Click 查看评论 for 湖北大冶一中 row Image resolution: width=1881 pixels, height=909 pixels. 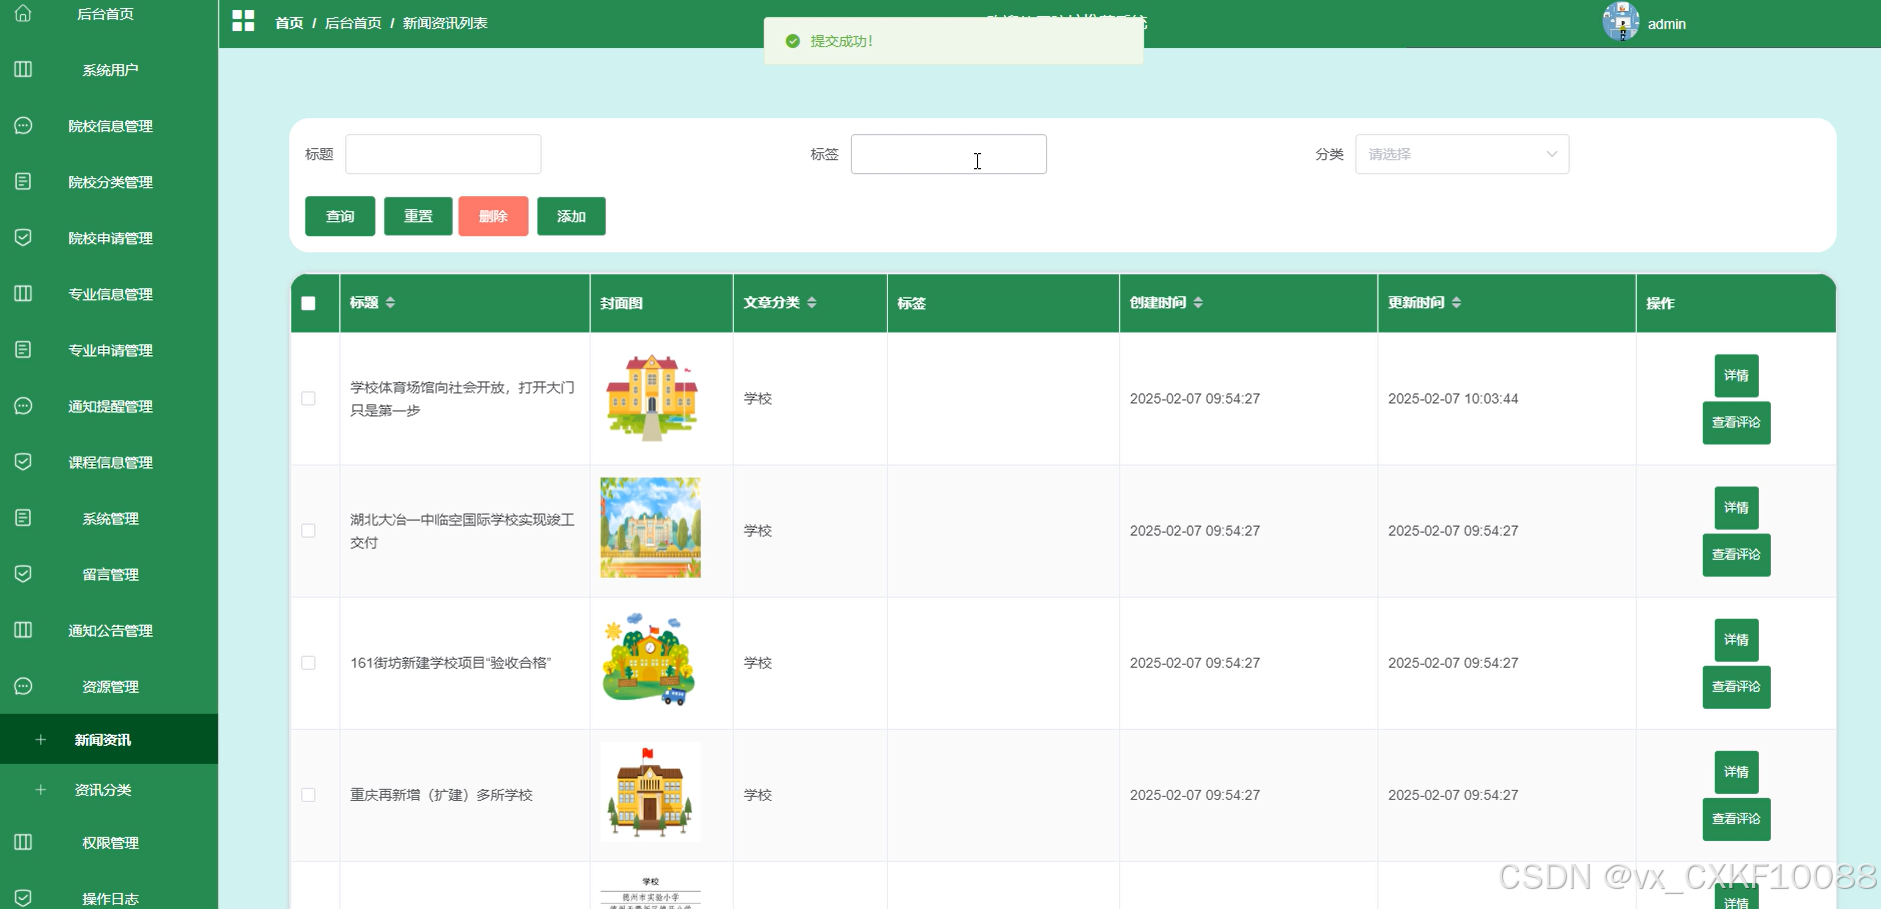pos(1736,555)
